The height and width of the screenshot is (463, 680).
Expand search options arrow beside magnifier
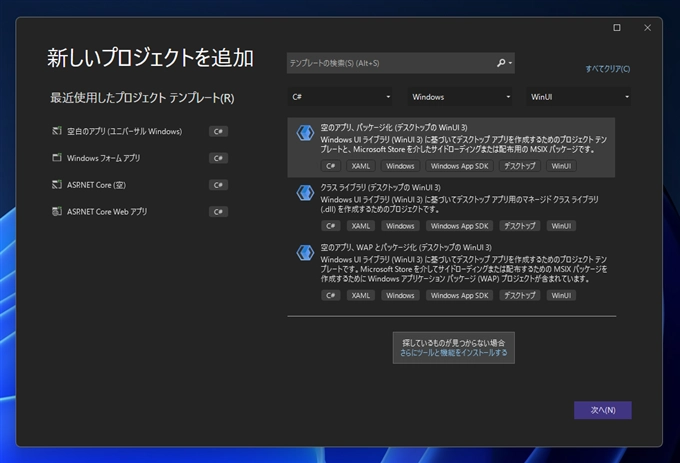pyautogui.click(x=510, y=63)
